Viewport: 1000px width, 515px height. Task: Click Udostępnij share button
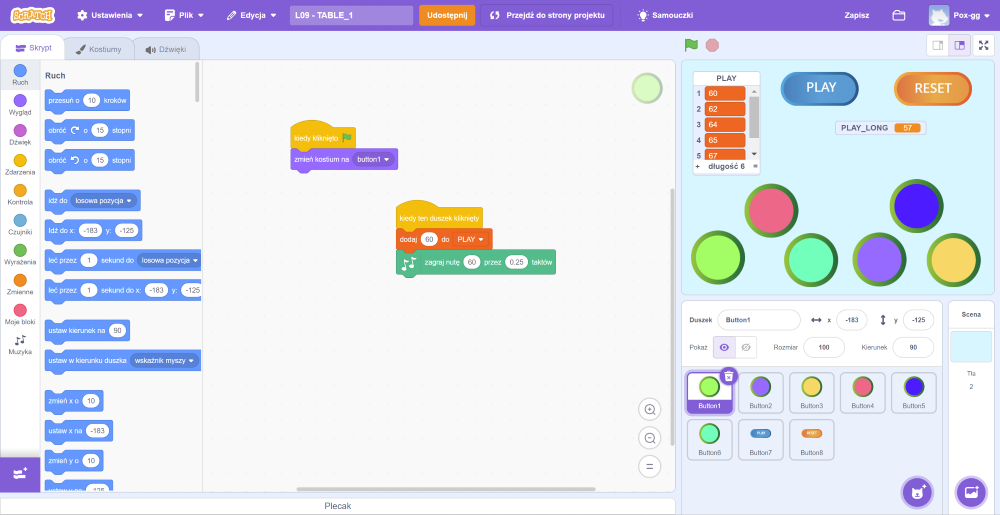[447, 15]
